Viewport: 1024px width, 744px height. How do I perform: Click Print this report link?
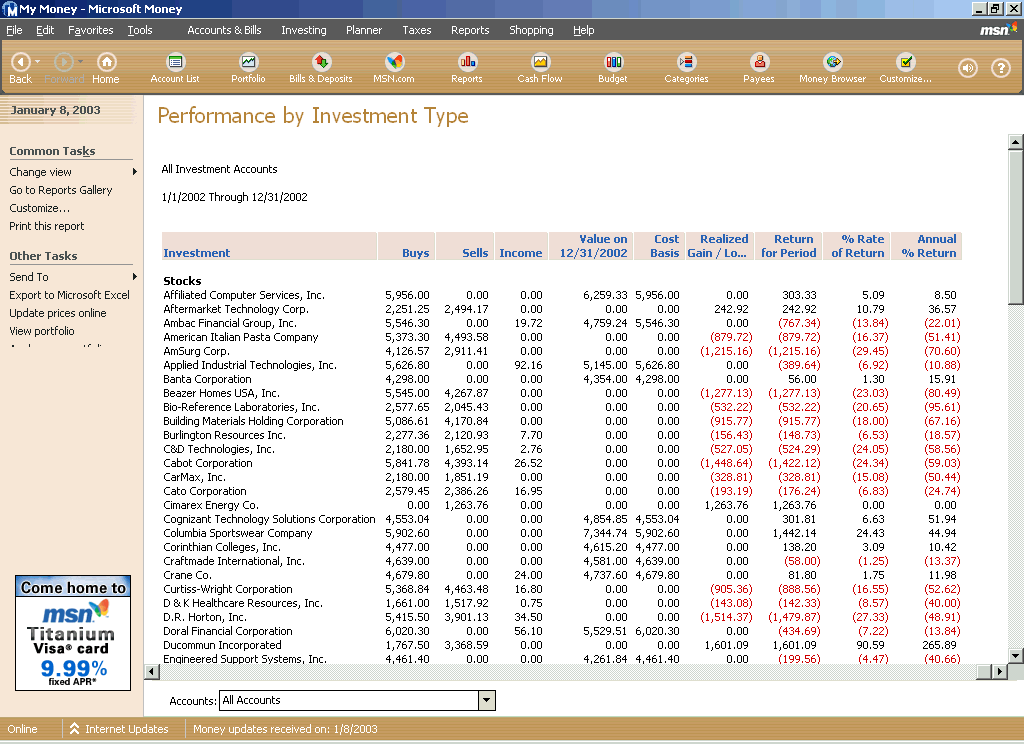47,226
